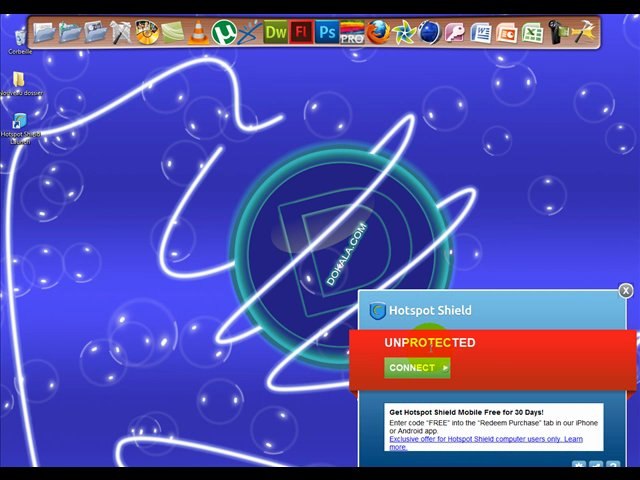Close the Hotspot Shield popup with X
Screen dimensions: 640x480
pos(626,291)
